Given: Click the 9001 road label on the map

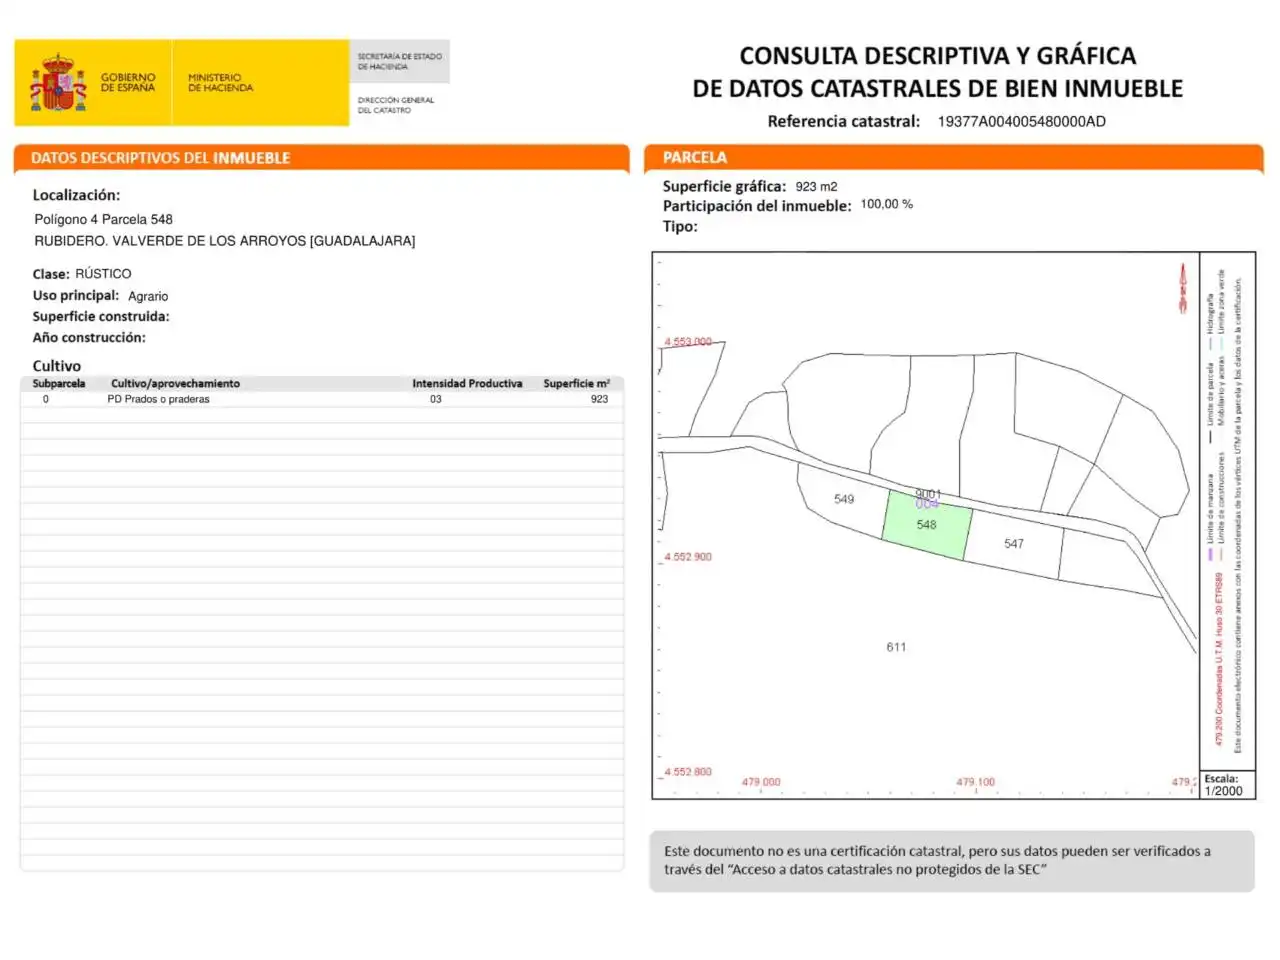Looking at the screenshot, I should pos(928,494).
